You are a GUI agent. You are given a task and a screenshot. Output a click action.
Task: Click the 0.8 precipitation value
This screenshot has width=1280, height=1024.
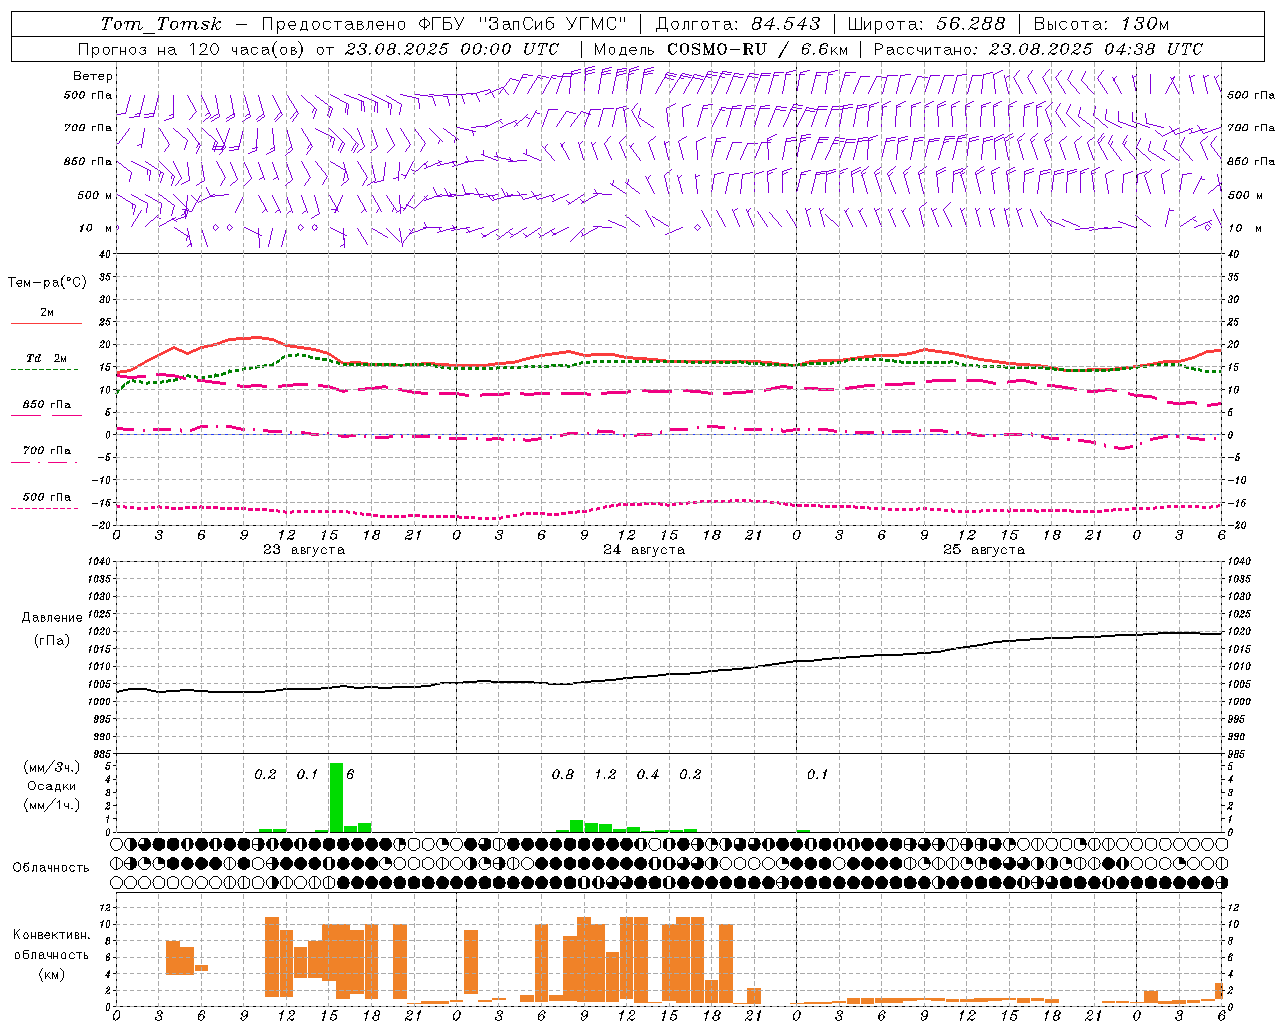click(563, 775)
